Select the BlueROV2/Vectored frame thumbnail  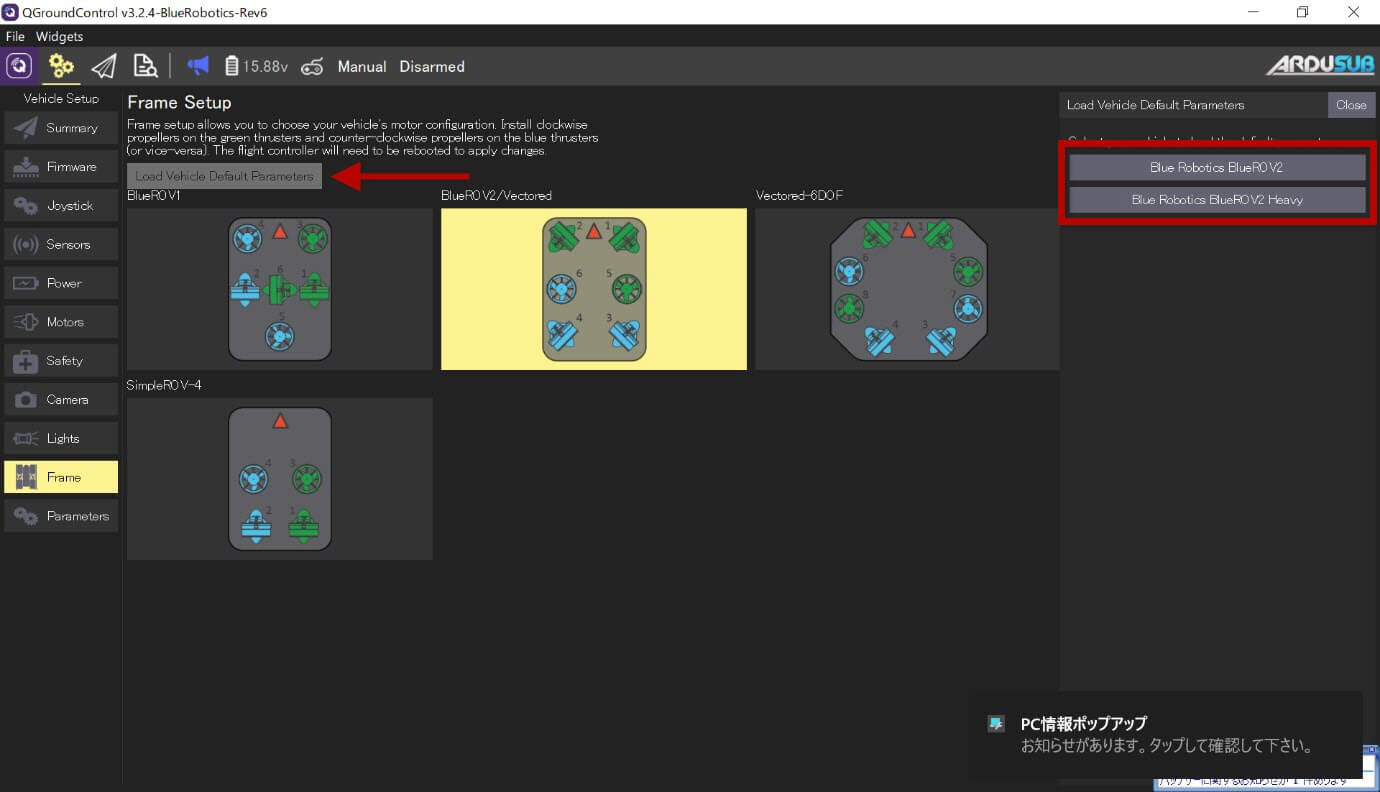[x=594, y=289]
